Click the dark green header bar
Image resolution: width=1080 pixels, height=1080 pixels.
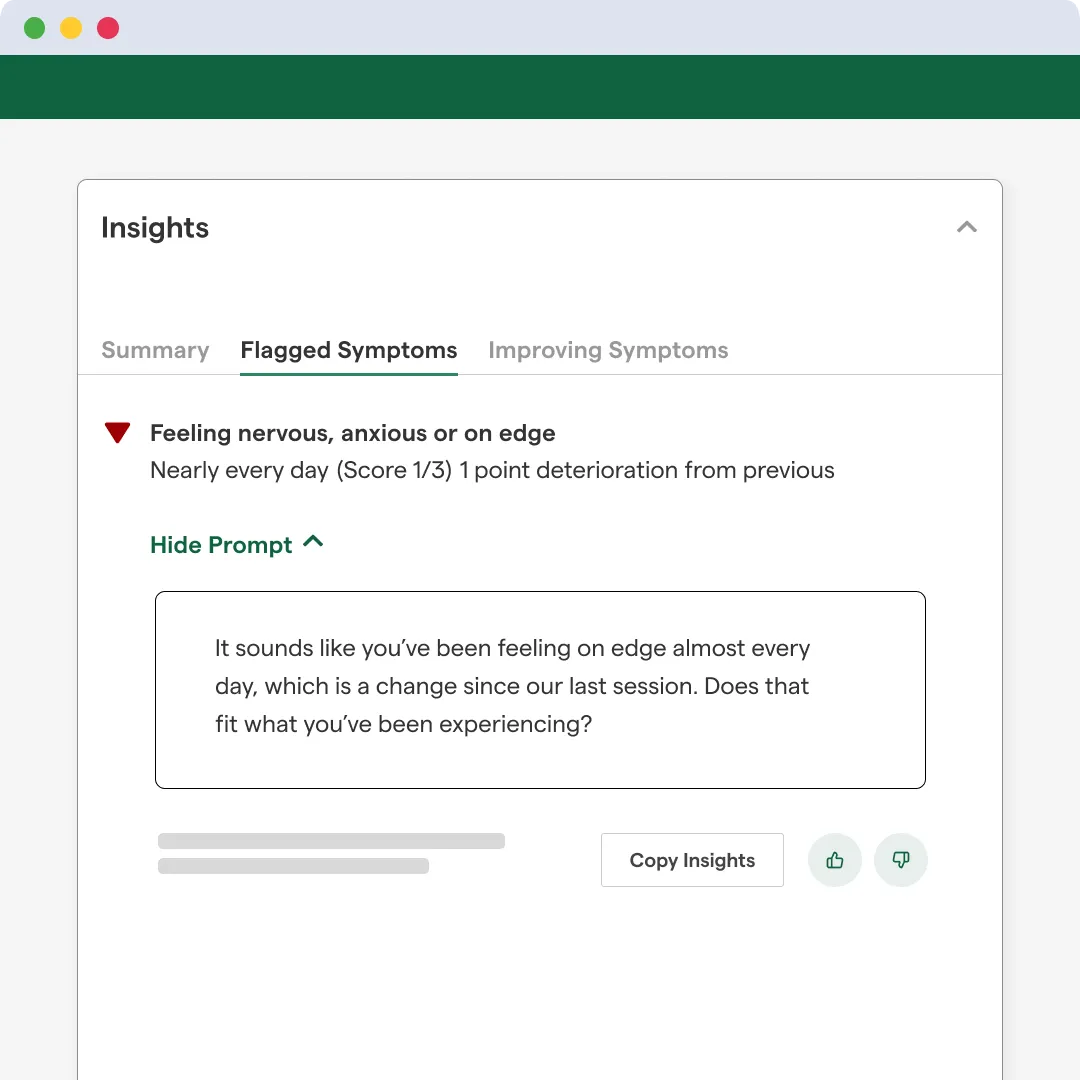(x=540, y=87)
